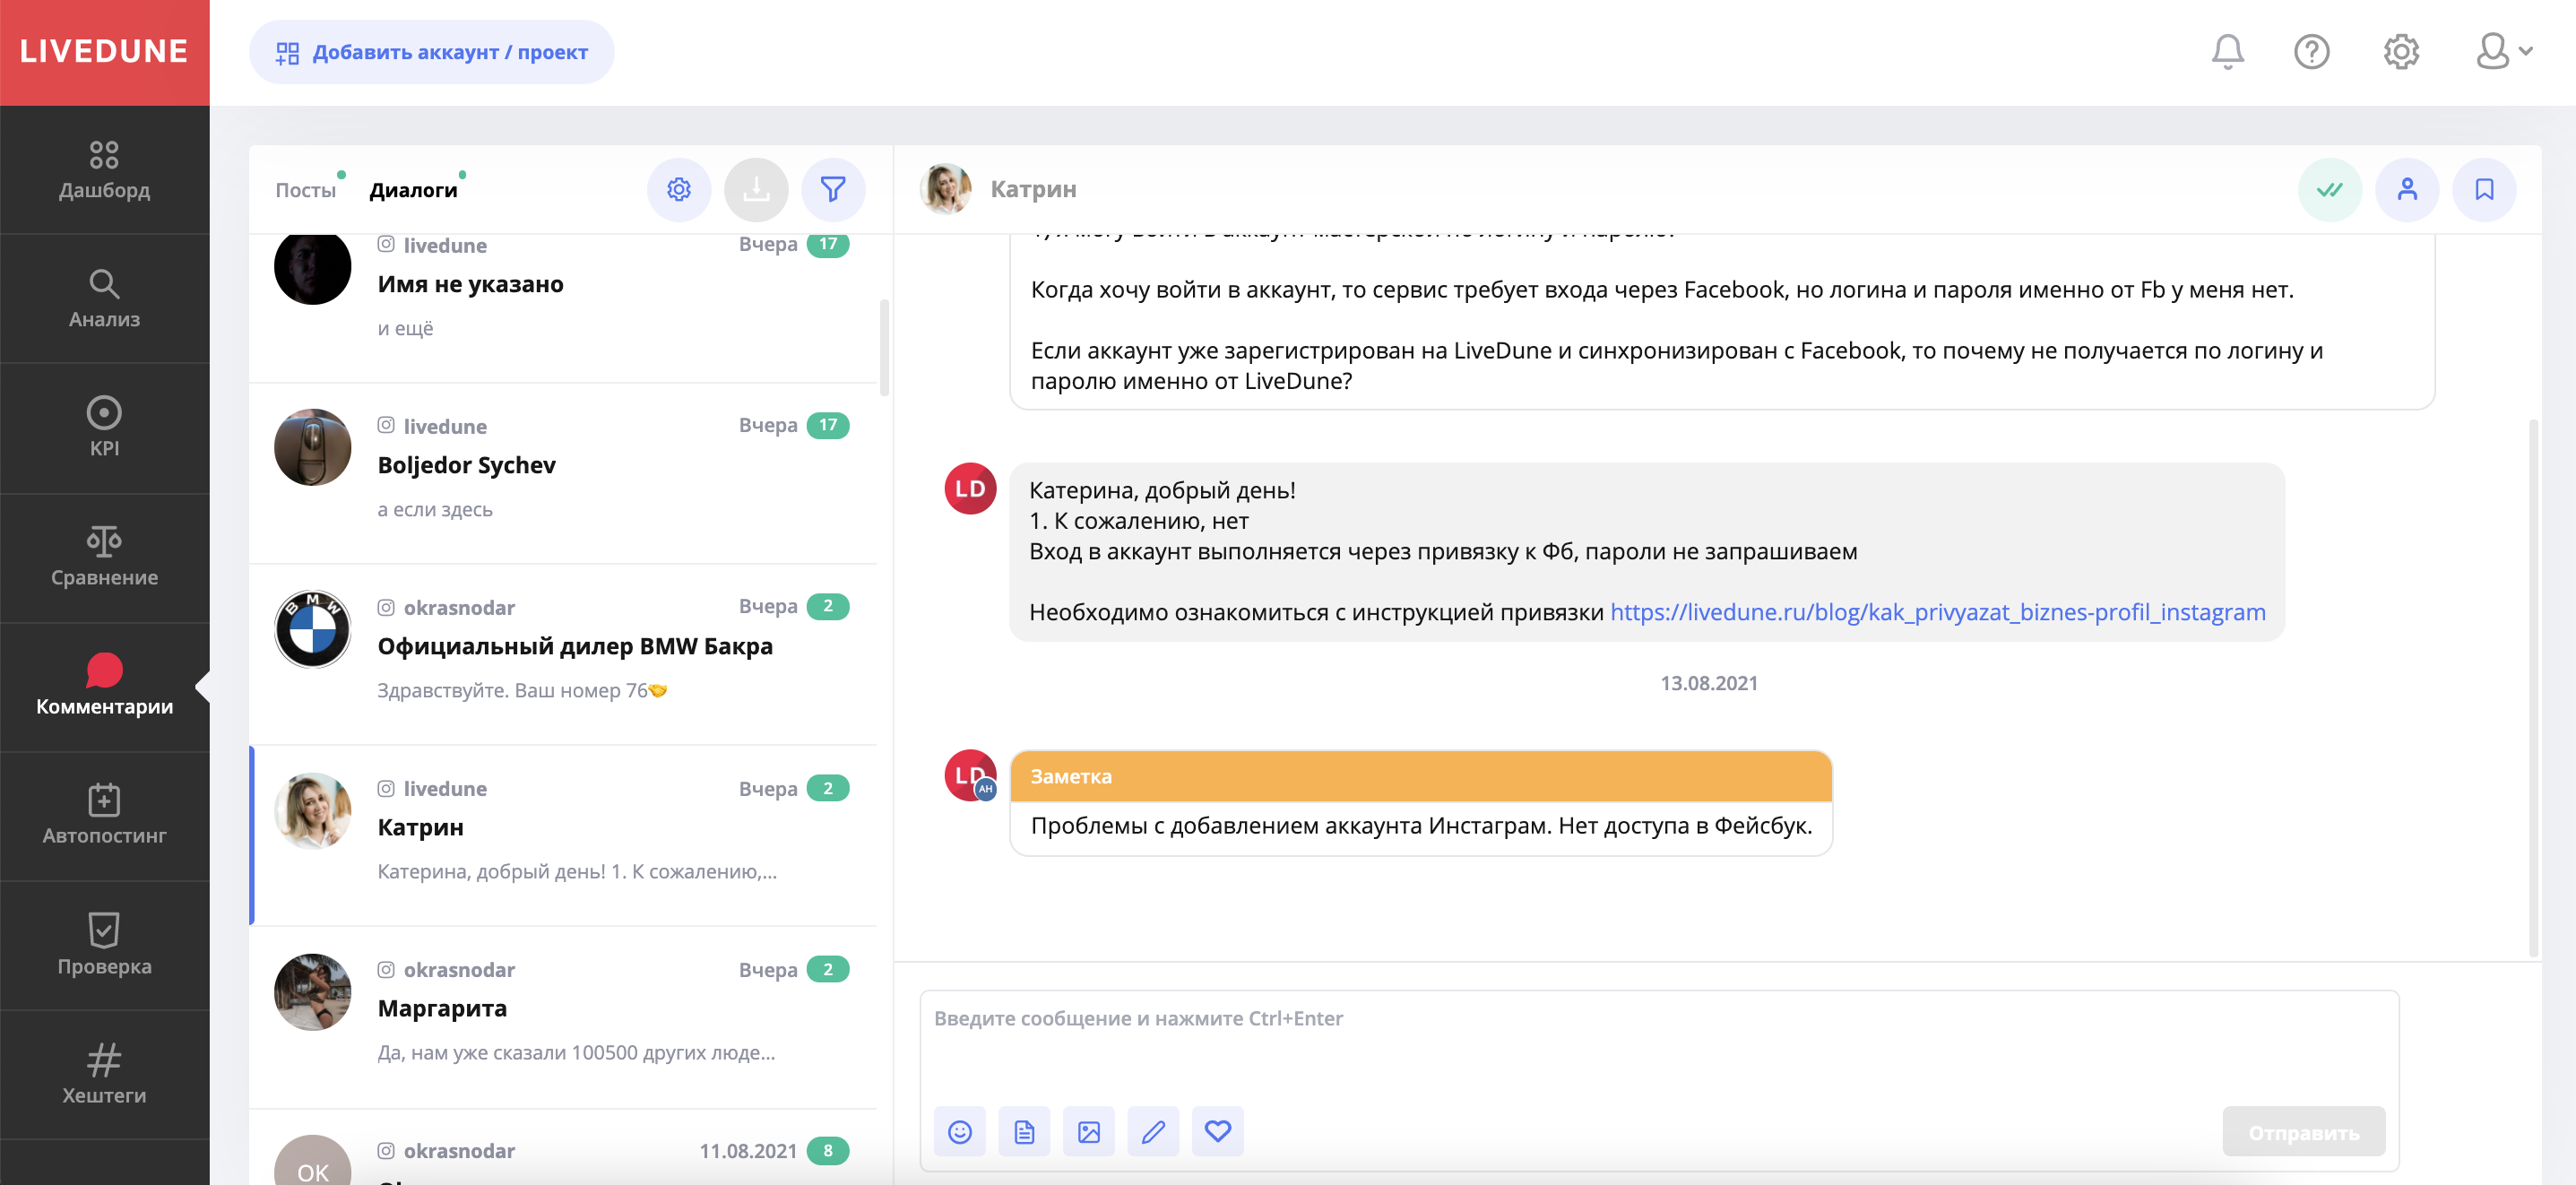Click the chat messages scrollbar
Image resolution: width=2576 pixels, height=1185 pixels.
point(2533,689)
